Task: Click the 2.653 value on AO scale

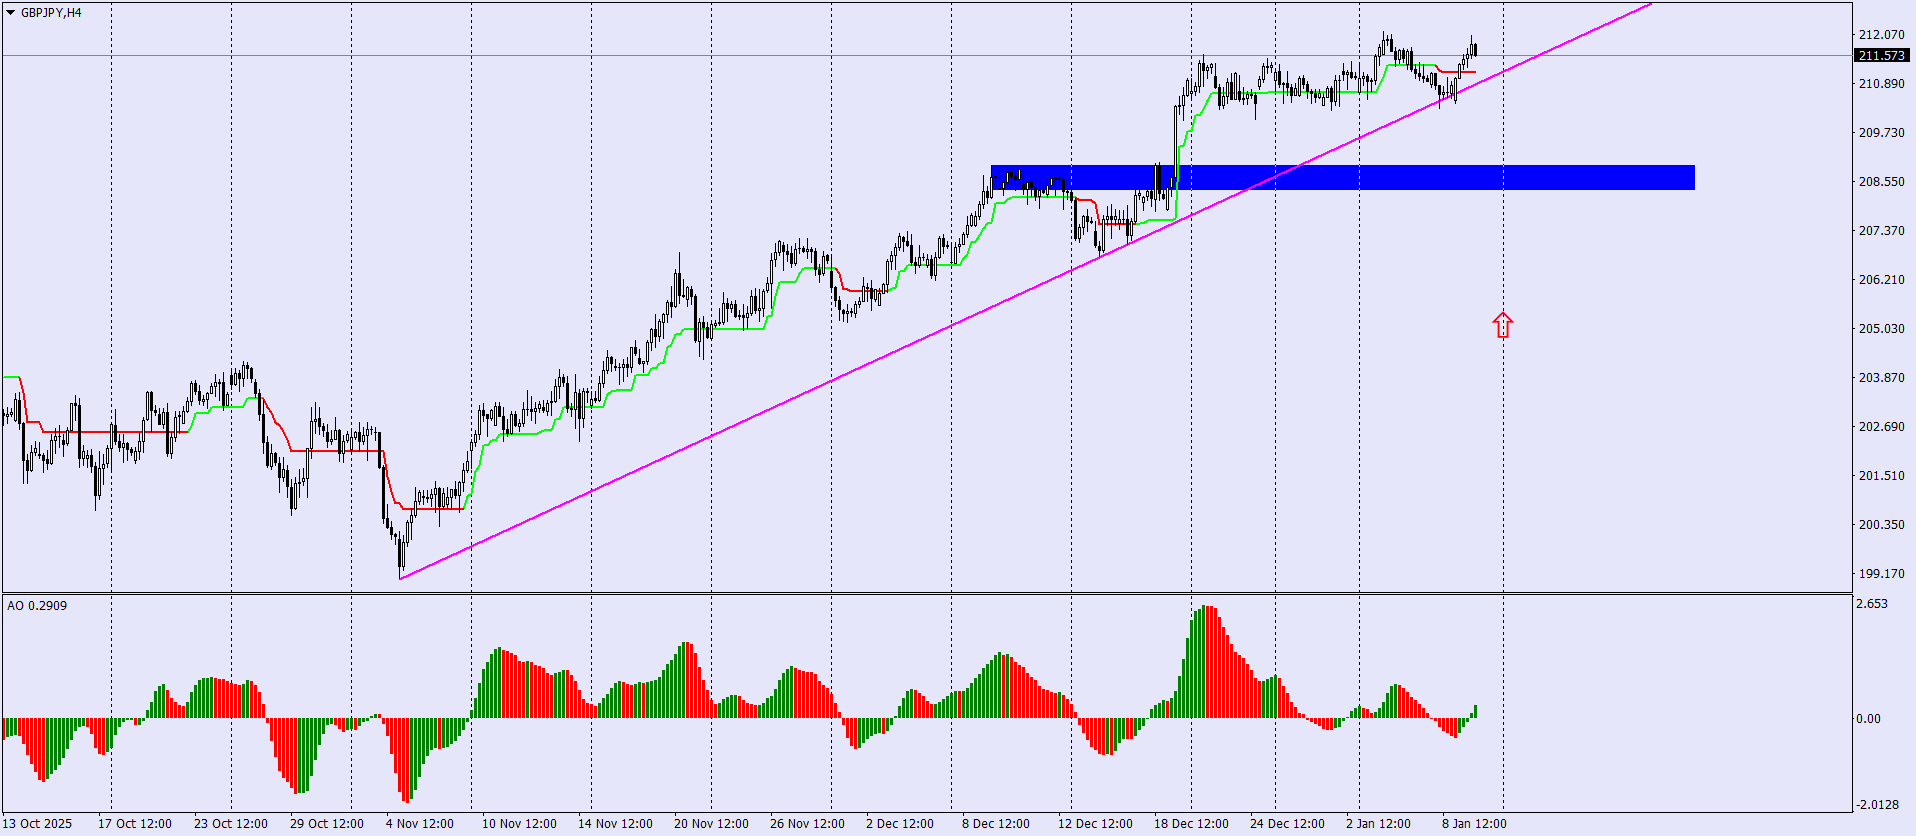Action: [x=1872, y=604]
